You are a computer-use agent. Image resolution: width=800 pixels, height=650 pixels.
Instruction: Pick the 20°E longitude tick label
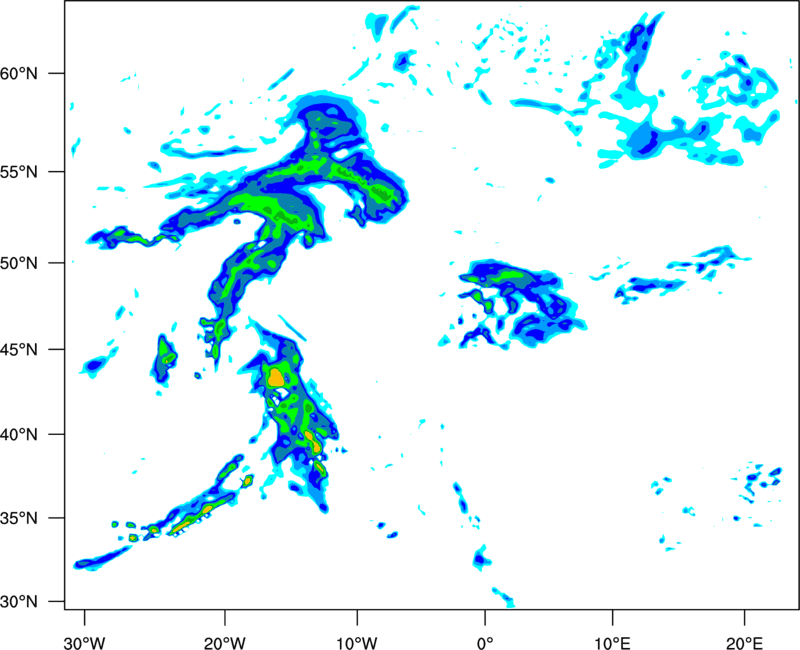[x=744, y=643]
